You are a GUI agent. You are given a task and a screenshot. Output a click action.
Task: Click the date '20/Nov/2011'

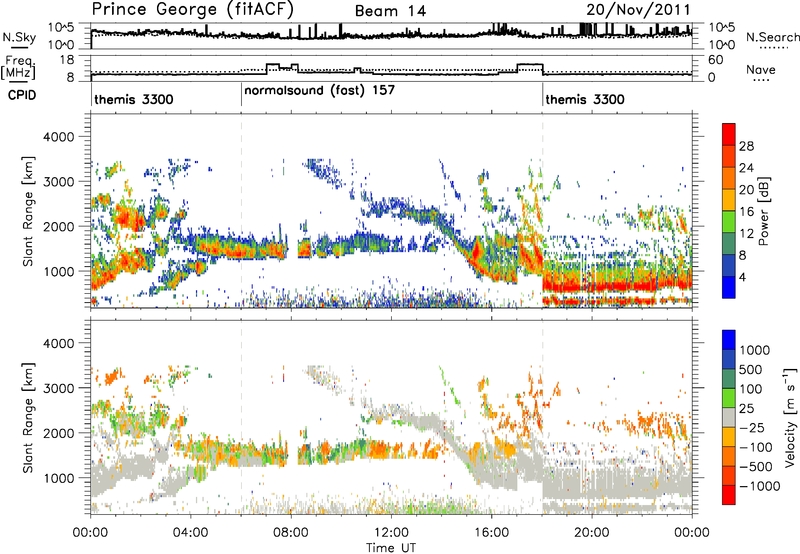(x=638, y=10)
